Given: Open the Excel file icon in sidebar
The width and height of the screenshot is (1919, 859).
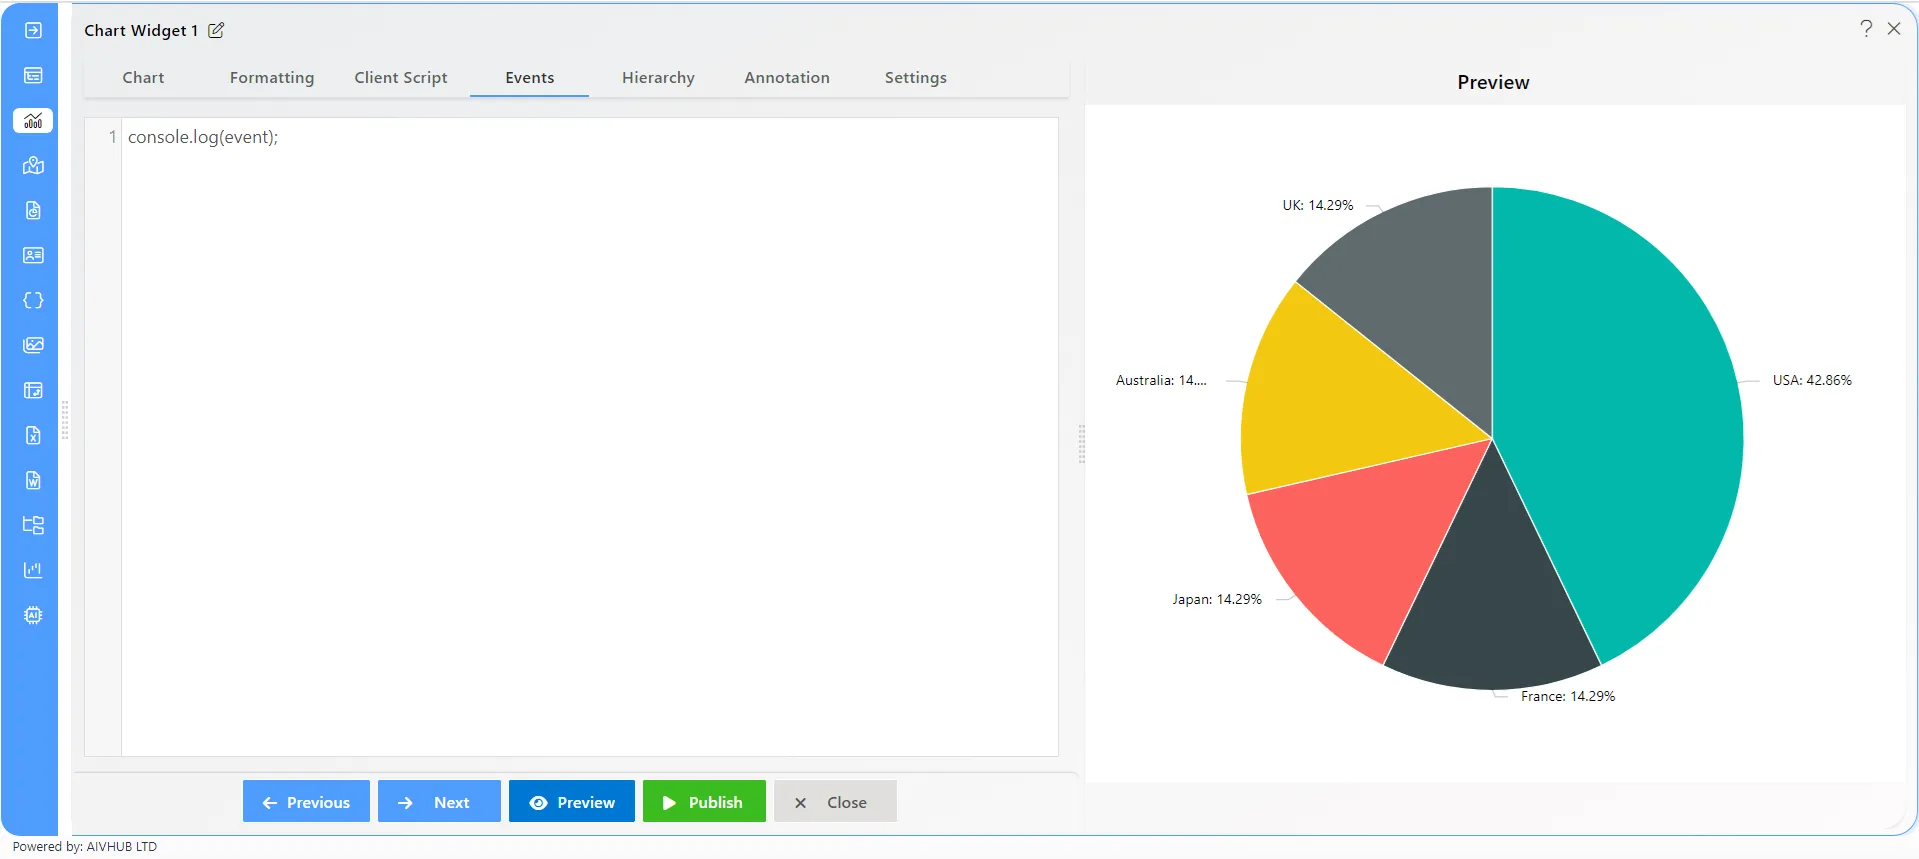Looking at the screenshot, I should (x=33, y=436).
